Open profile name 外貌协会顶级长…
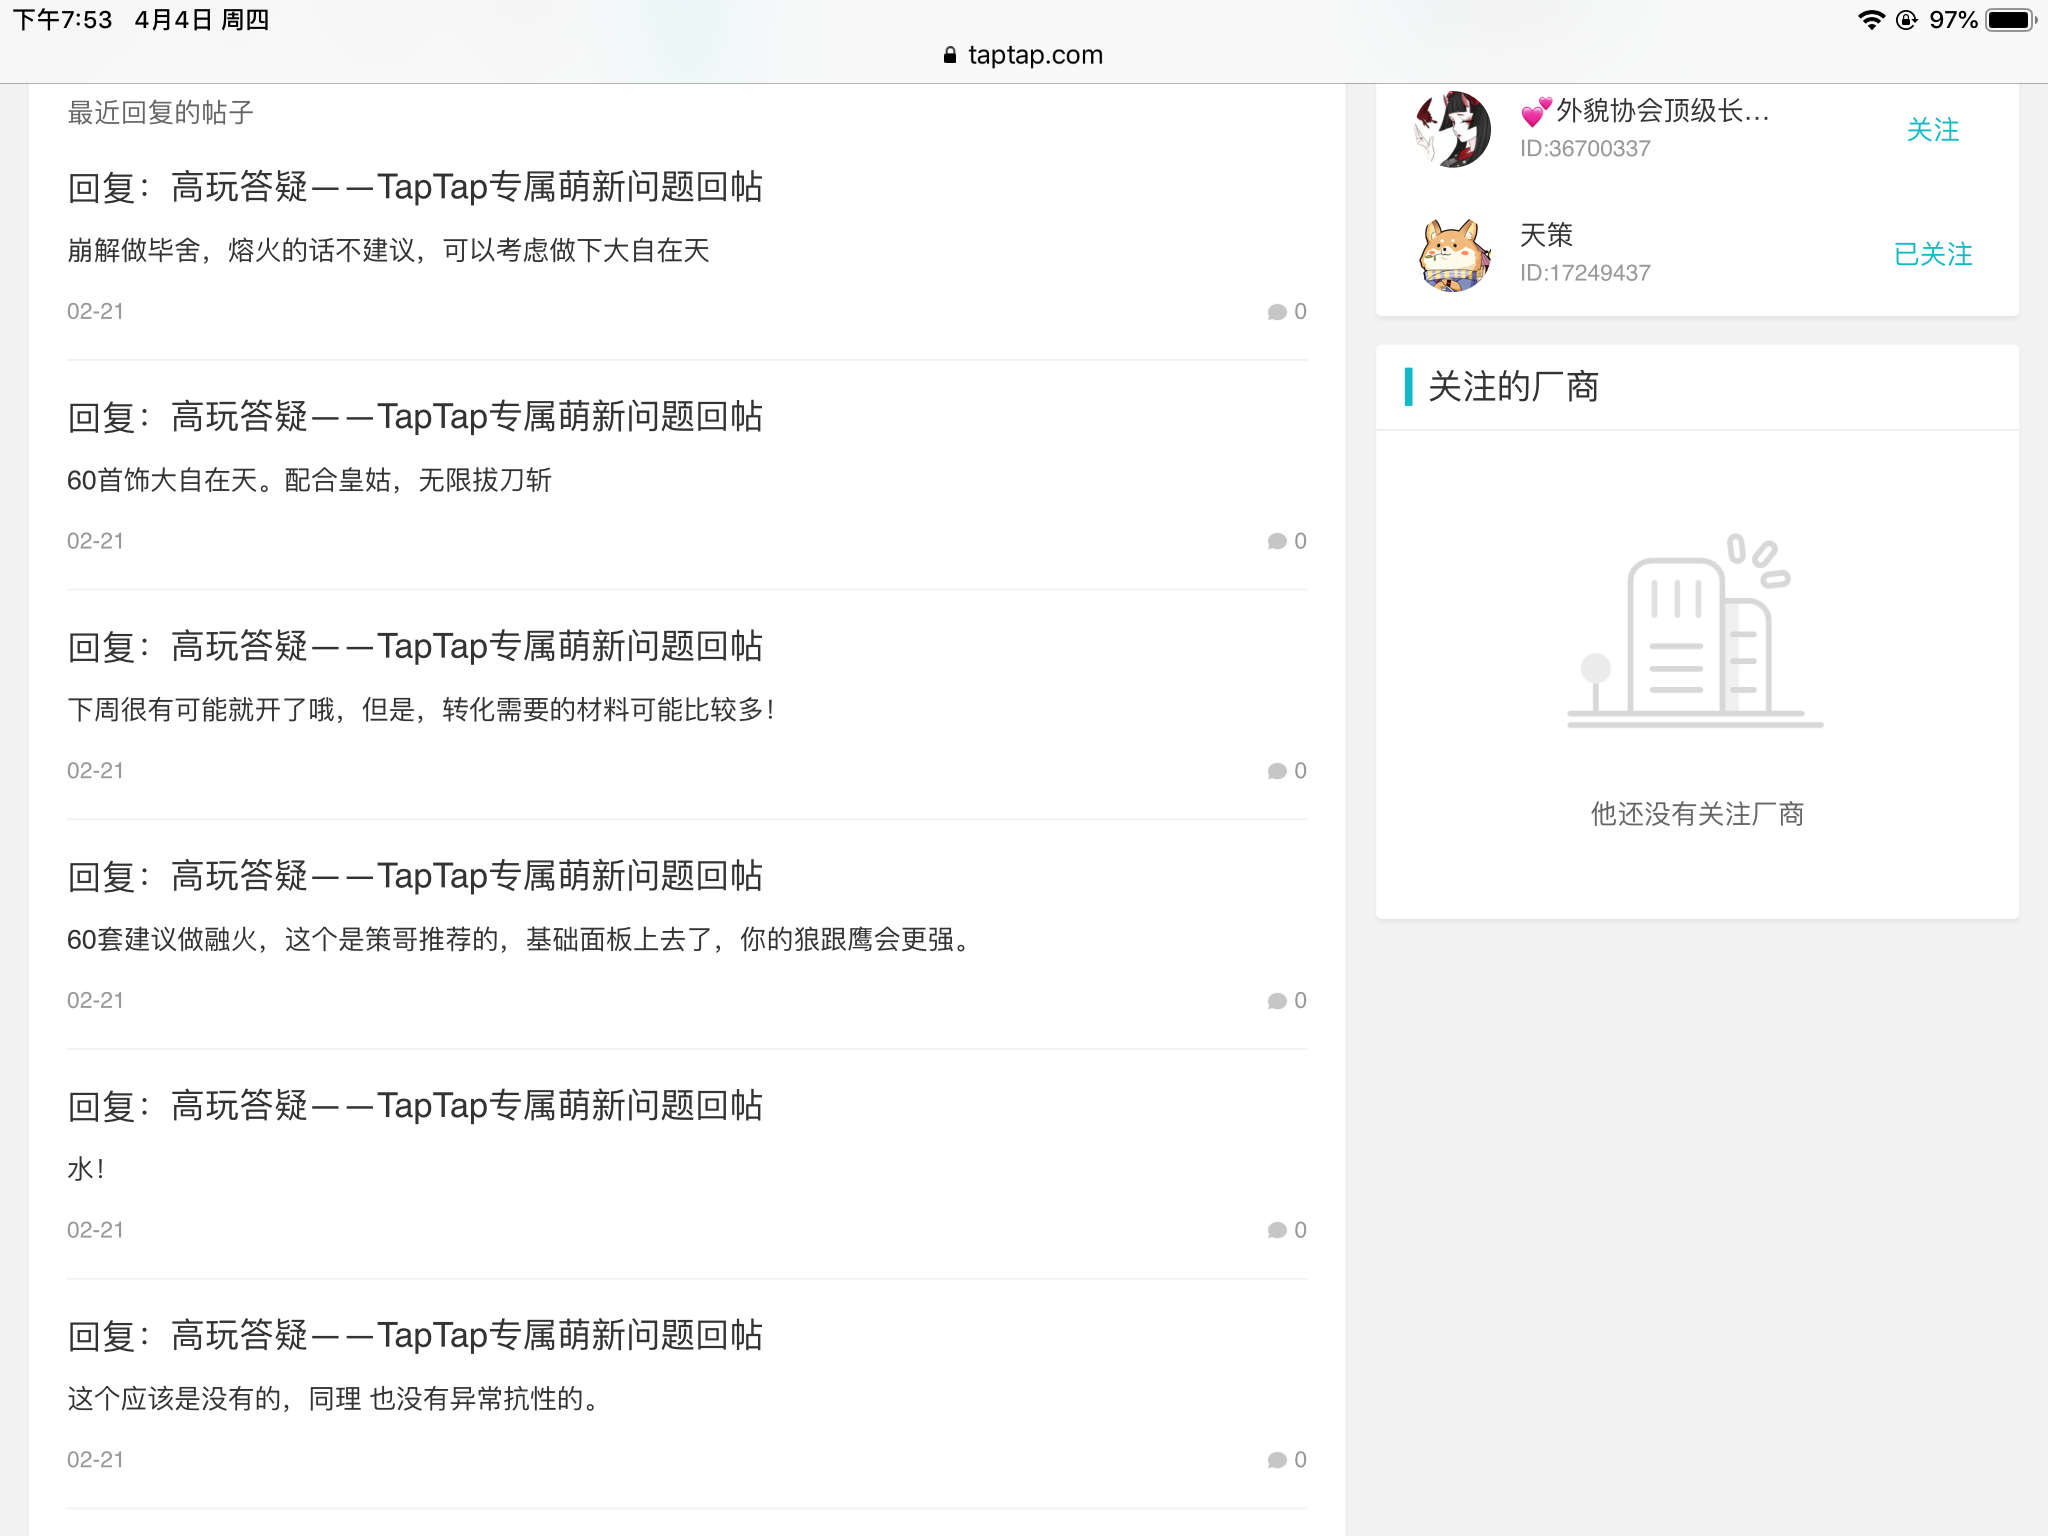 point(1645,111)
